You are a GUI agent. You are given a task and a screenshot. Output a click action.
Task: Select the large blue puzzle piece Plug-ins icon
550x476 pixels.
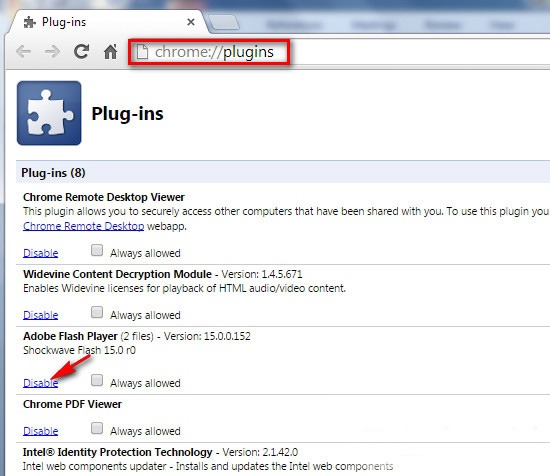49,113
